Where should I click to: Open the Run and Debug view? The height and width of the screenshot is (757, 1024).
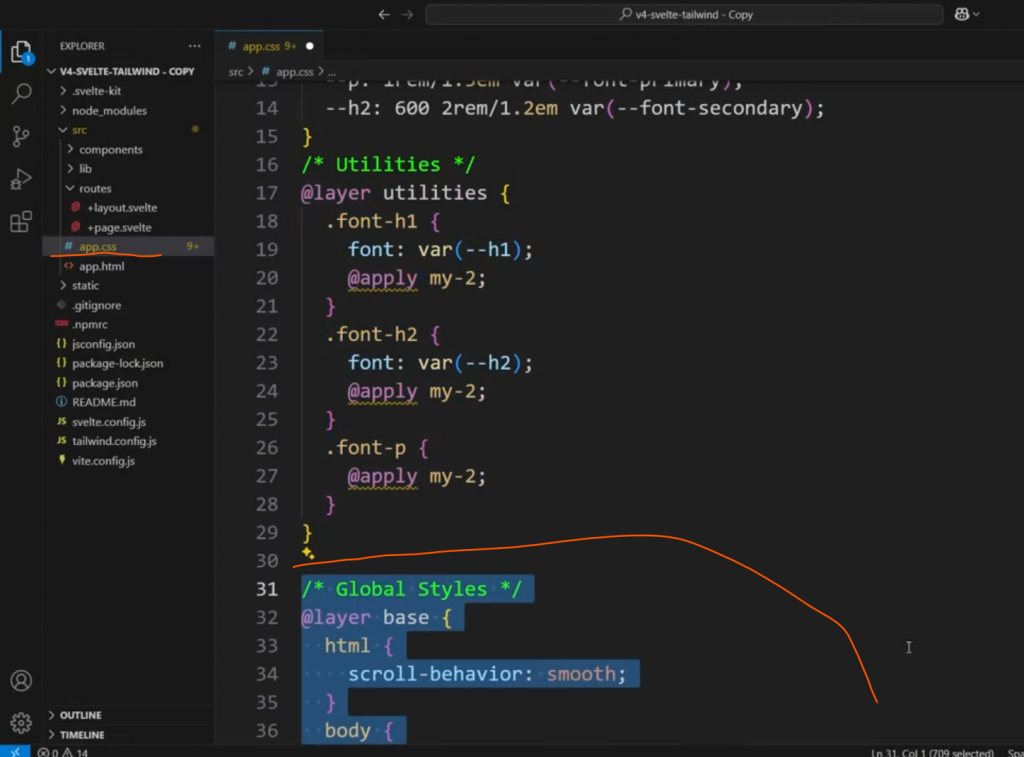pos(21,180)
